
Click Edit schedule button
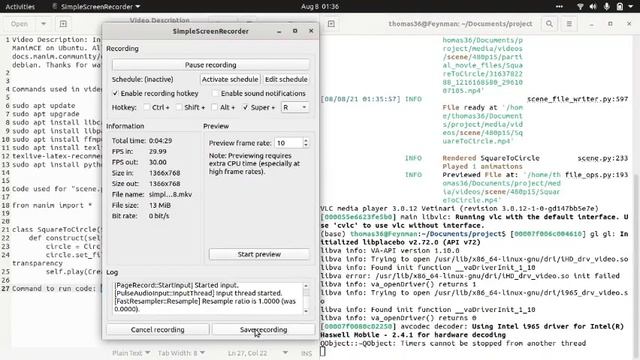click(x=286, y=79)
